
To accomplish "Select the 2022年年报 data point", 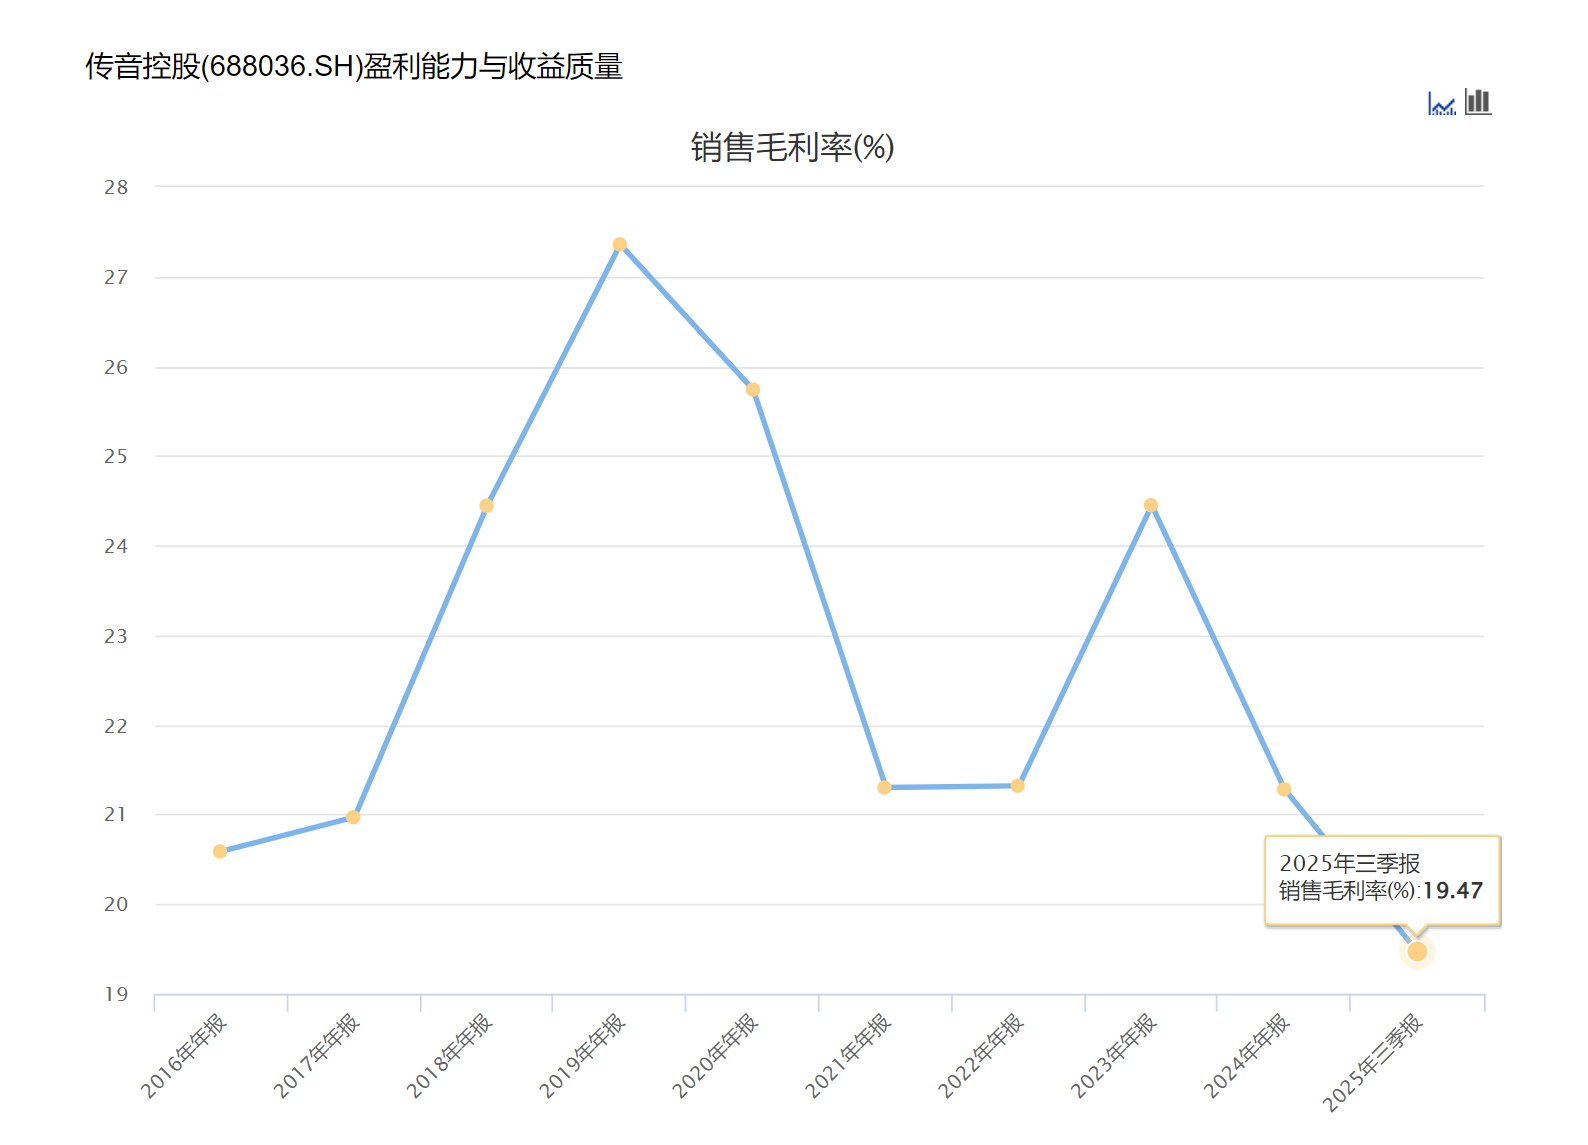I will point(1018,786).
